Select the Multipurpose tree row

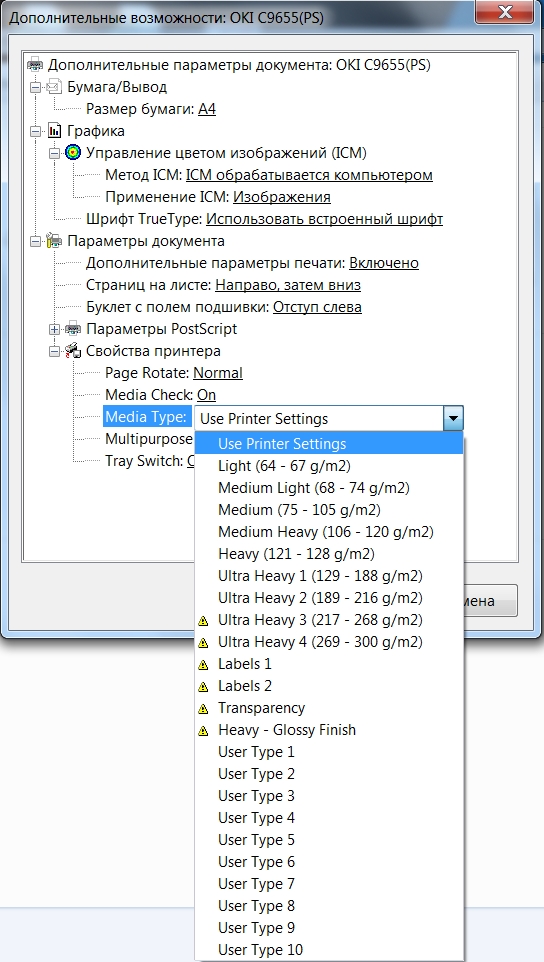[x=149, y=439]
